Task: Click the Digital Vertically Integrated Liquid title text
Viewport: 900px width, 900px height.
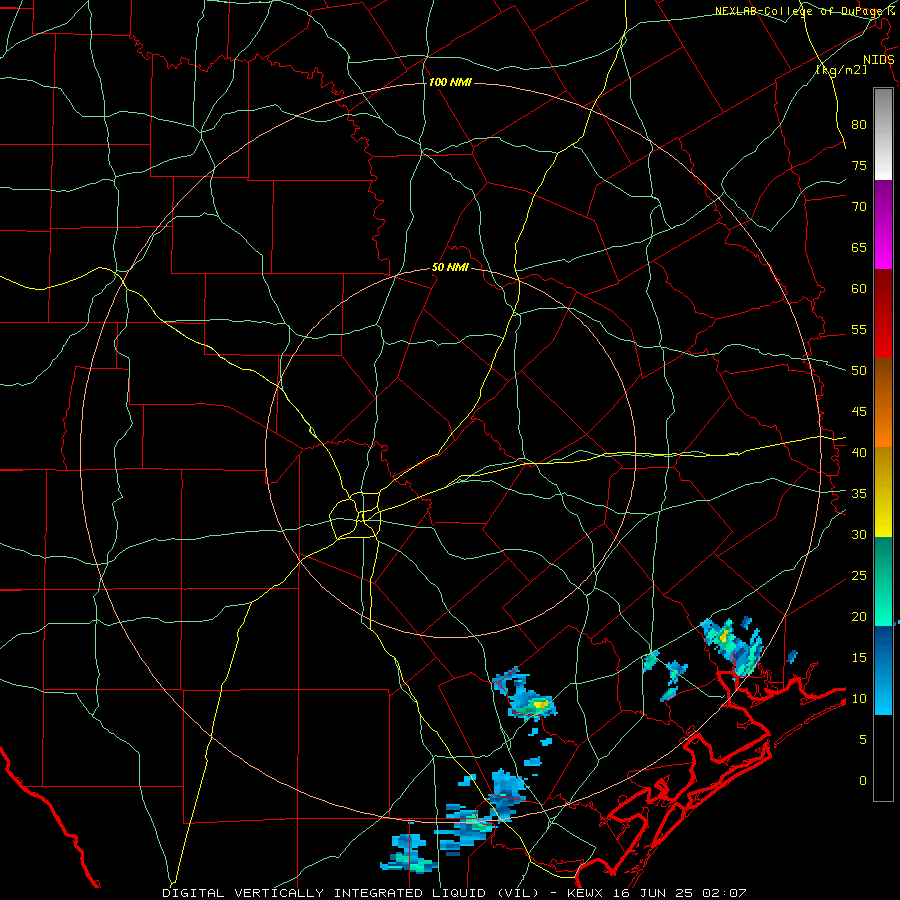Action: pos(350,893)
